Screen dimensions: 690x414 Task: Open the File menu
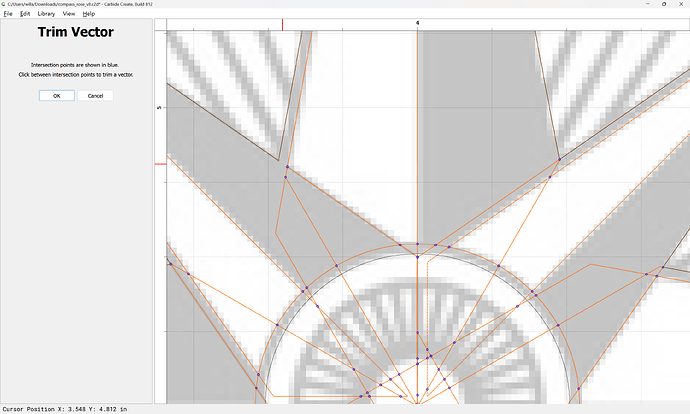click(x=7, y=14)
